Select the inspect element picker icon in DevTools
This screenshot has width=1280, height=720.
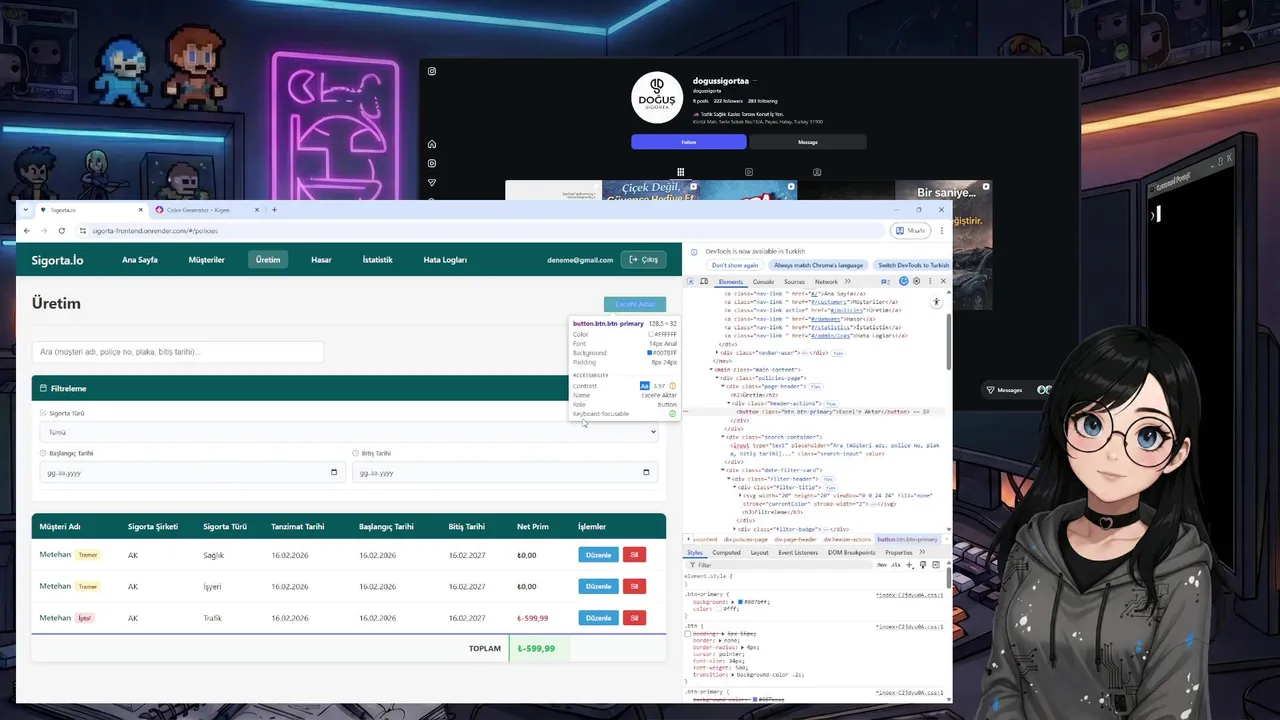click(x=690, y=281)
